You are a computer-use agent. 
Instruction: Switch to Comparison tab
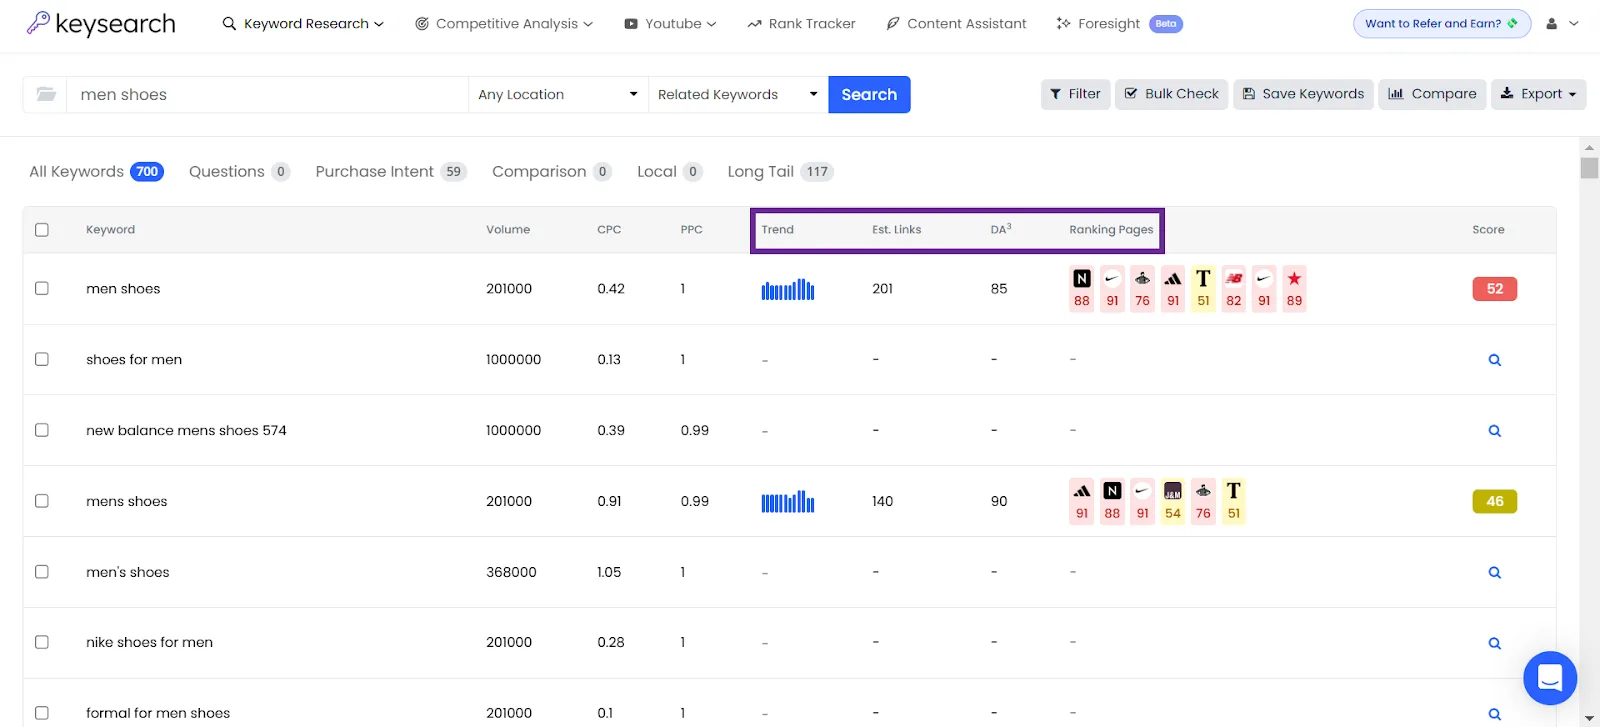coord(551,171)
